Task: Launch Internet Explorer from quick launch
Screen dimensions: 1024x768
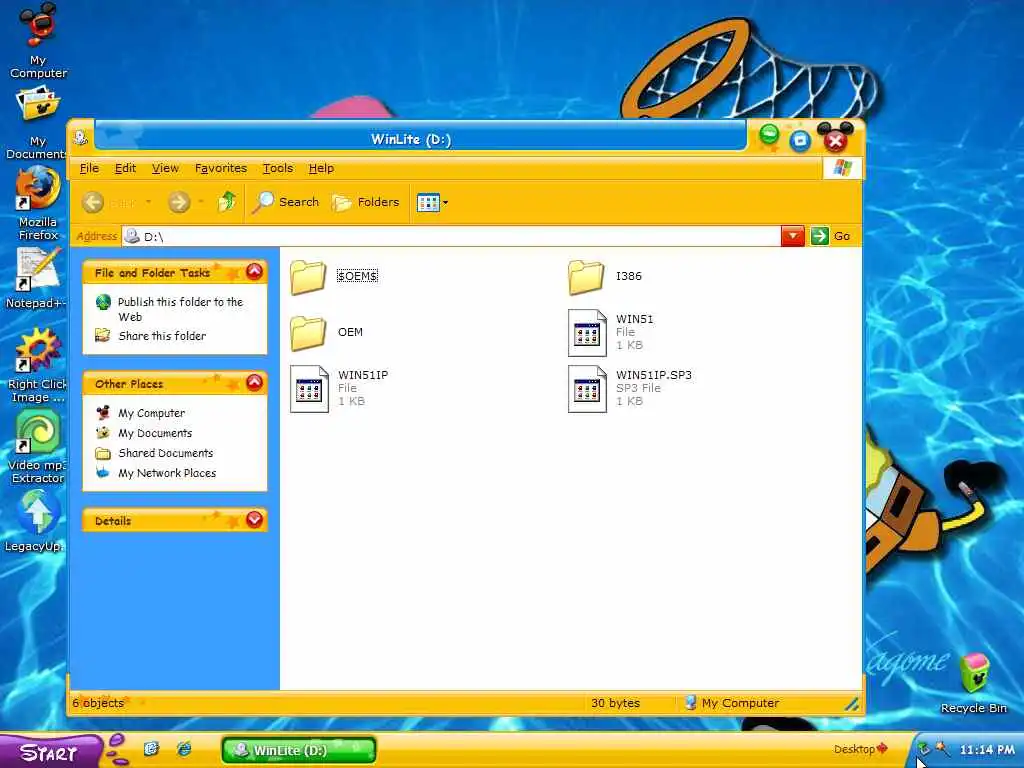Action: point(184,749)
